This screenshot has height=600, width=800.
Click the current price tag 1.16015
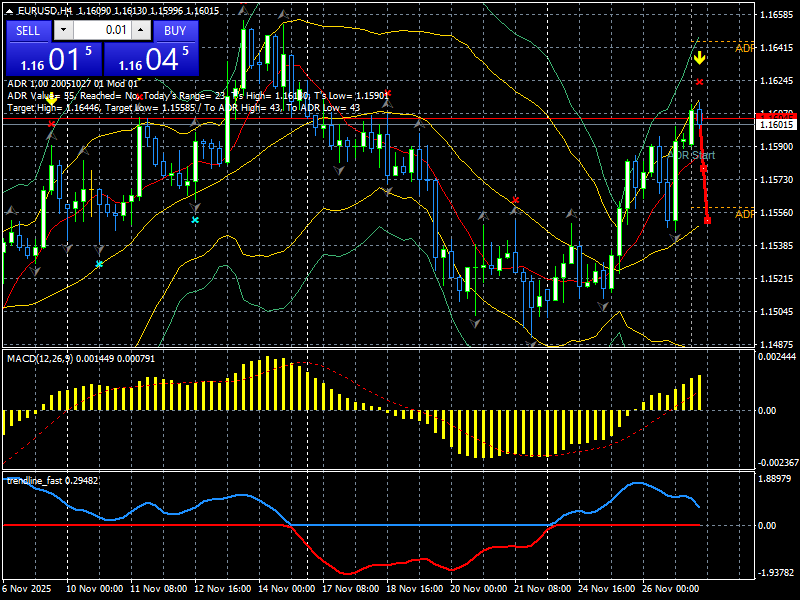[x=777, y=124]
